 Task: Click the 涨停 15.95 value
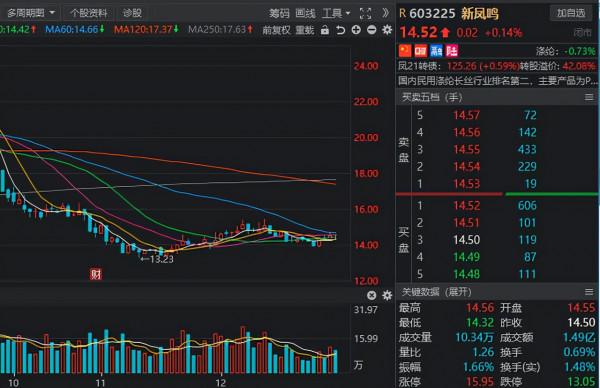[480, 382]
